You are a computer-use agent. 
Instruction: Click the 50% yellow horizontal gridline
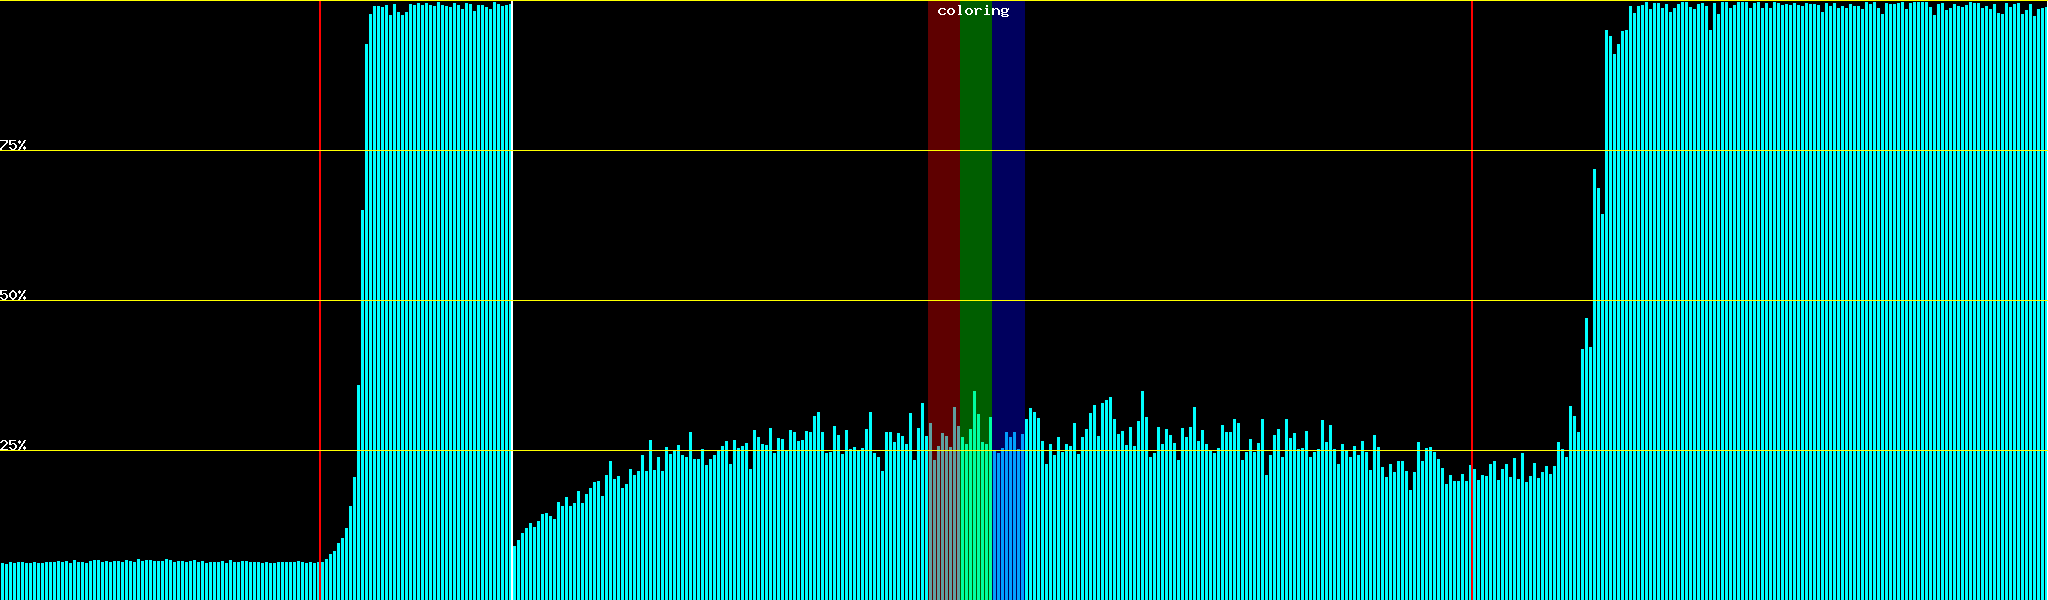[x=1200, y=300]
